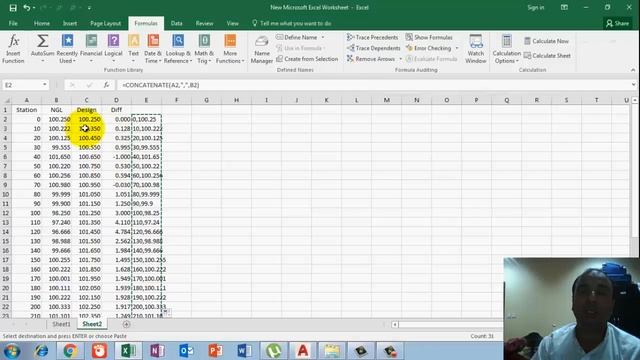Switch to the Home tab
Viewport: 640px width, 360px height.
tap(42, 23)
